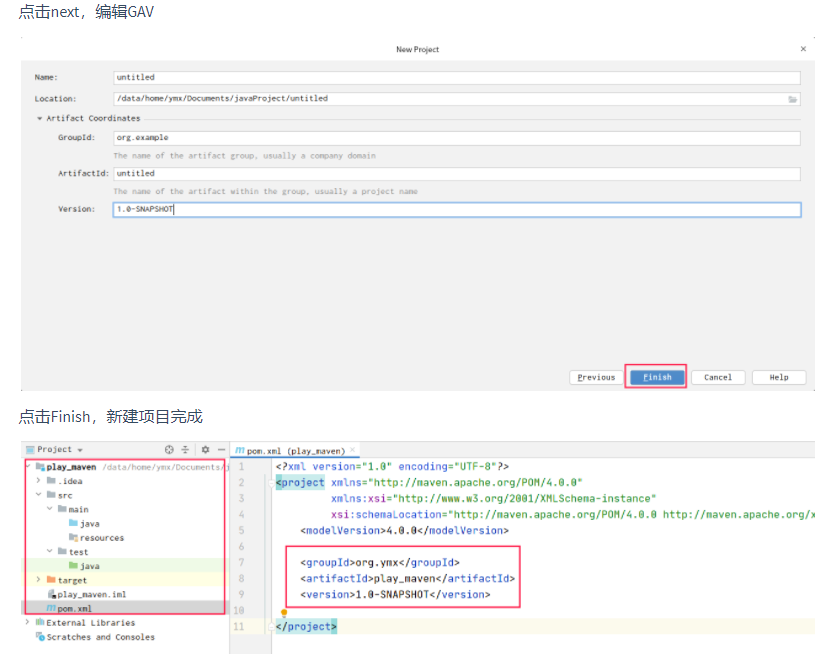Click the xml declaration on line 1

(x=393, y=467)
